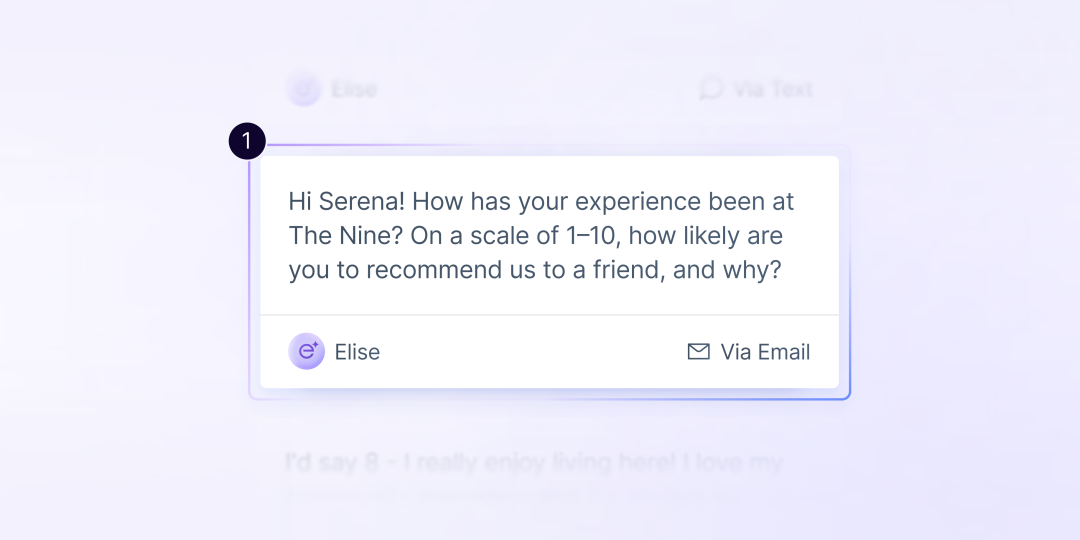Click the sparkle on the Elise logo
The image size is (1080, 540).
click(x=315, y=345)
